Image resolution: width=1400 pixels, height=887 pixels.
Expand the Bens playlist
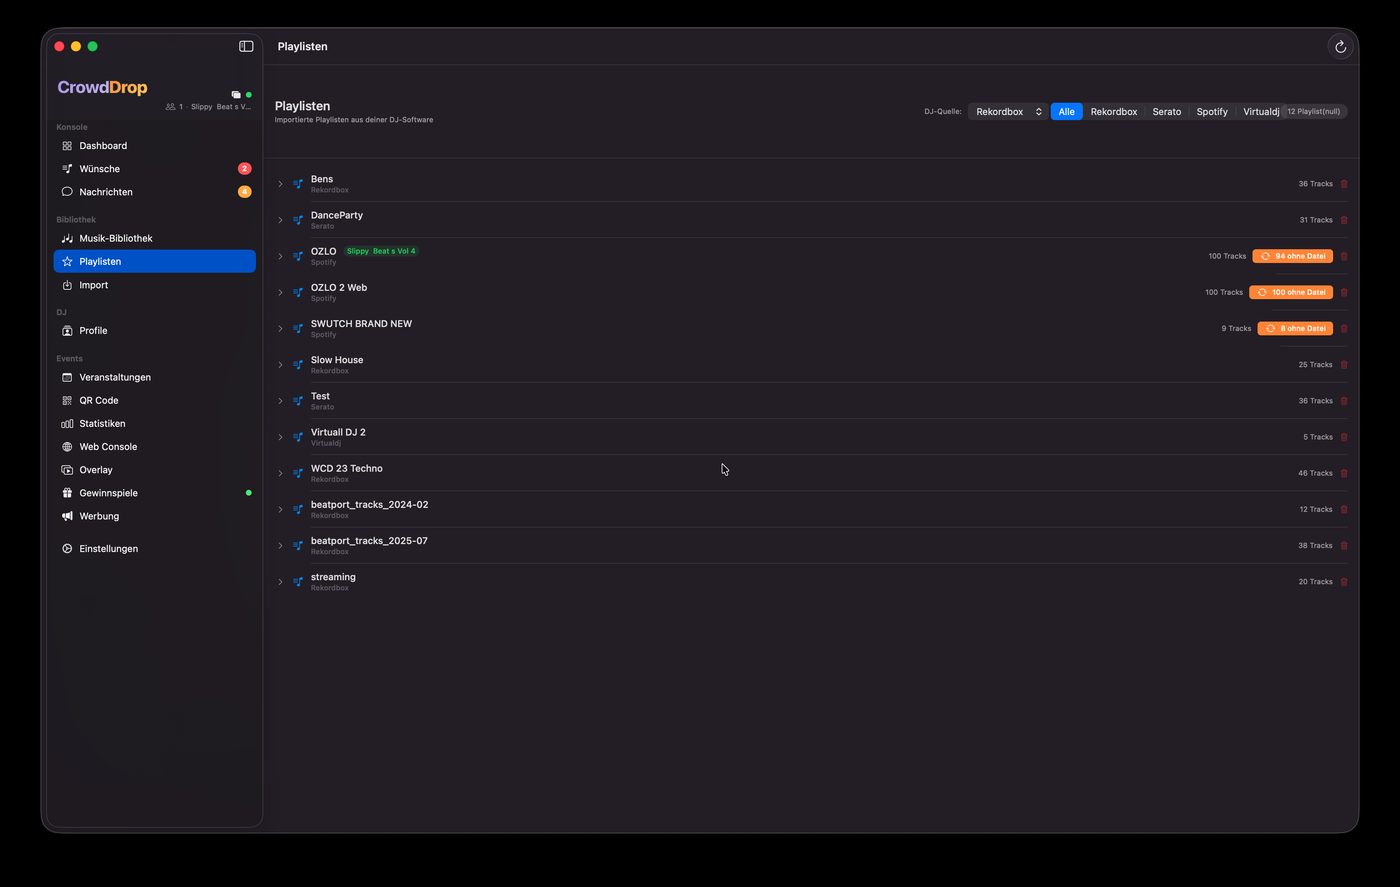(280, 184)
